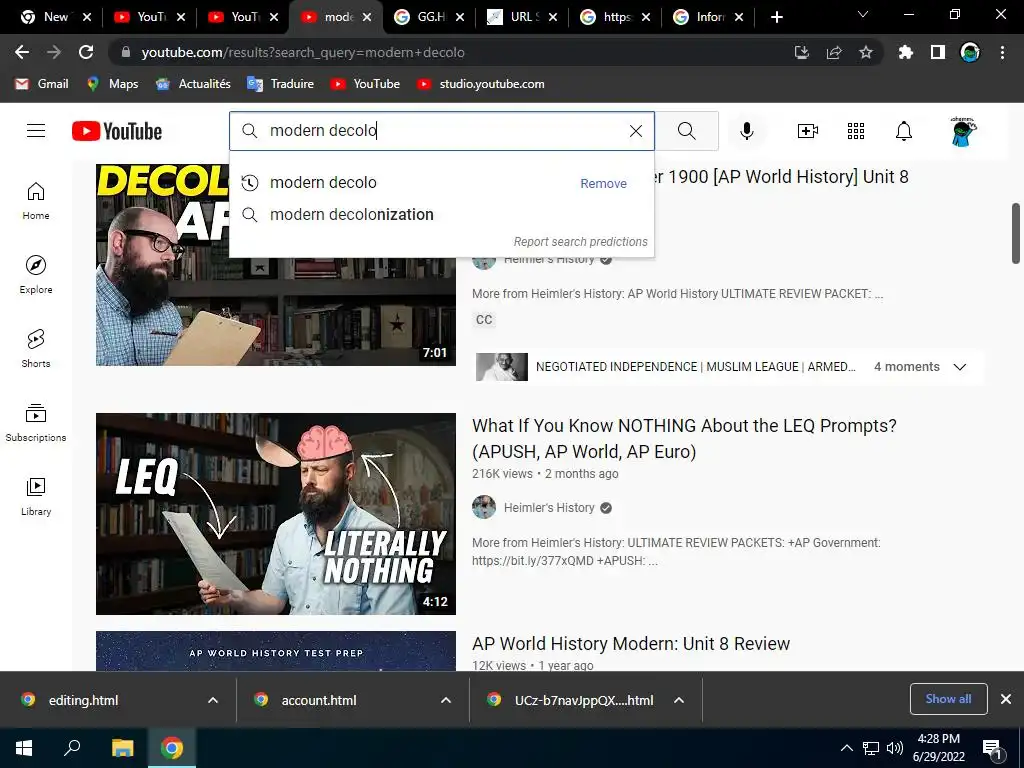1024x768 pixels.
Task: Start voice search with the microphone
Action: coord(746,131)
